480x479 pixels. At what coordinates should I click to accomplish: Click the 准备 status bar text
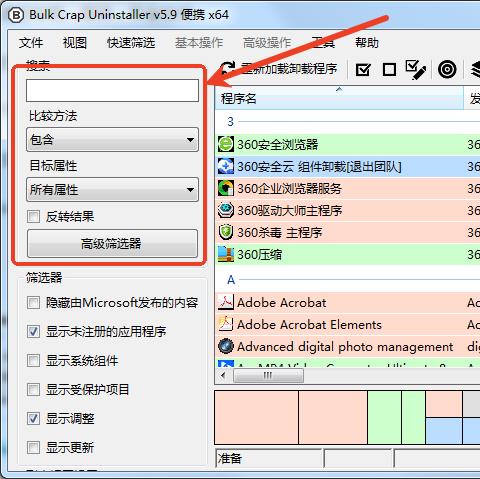tap(229, 458)
